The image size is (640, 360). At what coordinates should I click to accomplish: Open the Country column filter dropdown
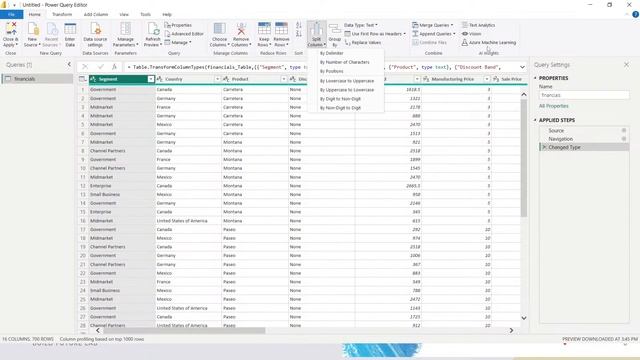click(x=217, y=79)
